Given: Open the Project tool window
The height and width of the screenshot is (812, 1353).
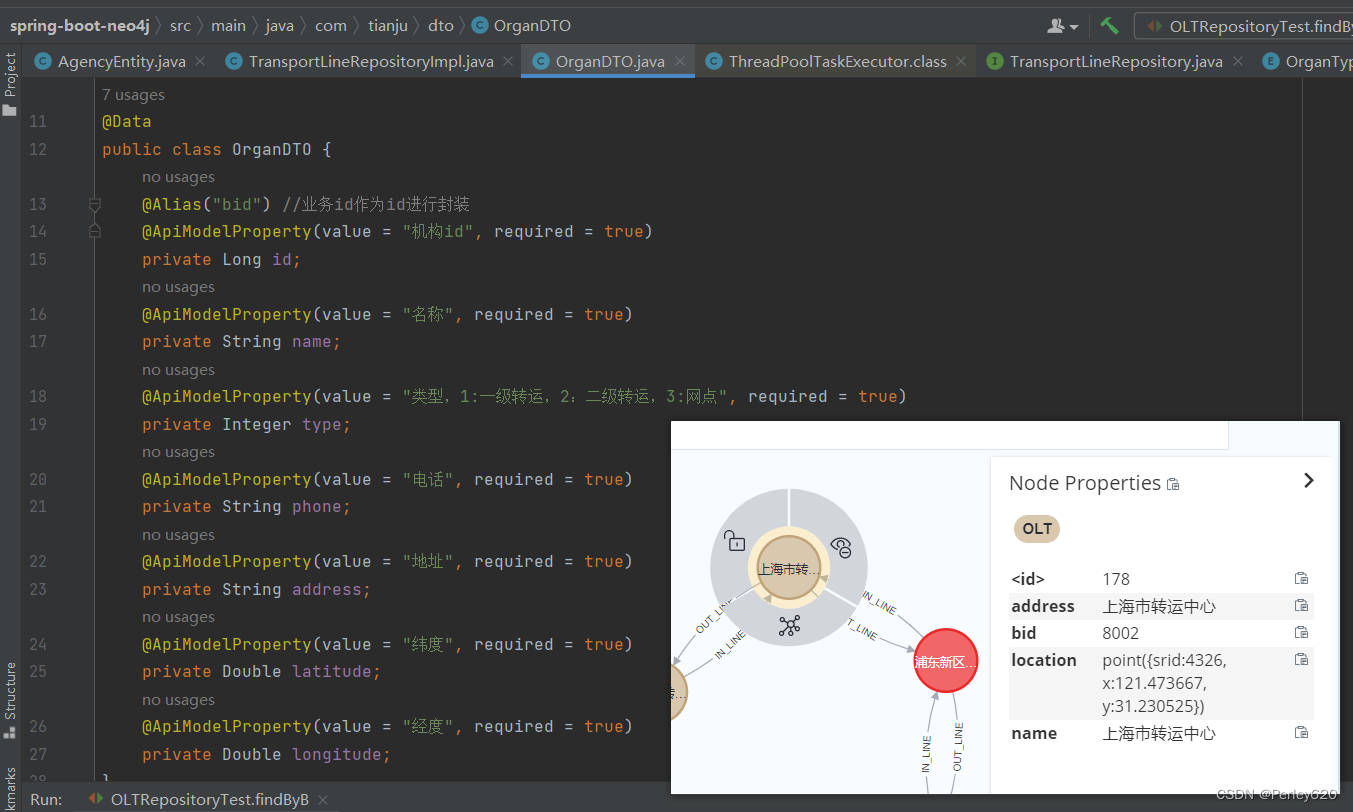Looking at the screenshot, I should 10,86.
